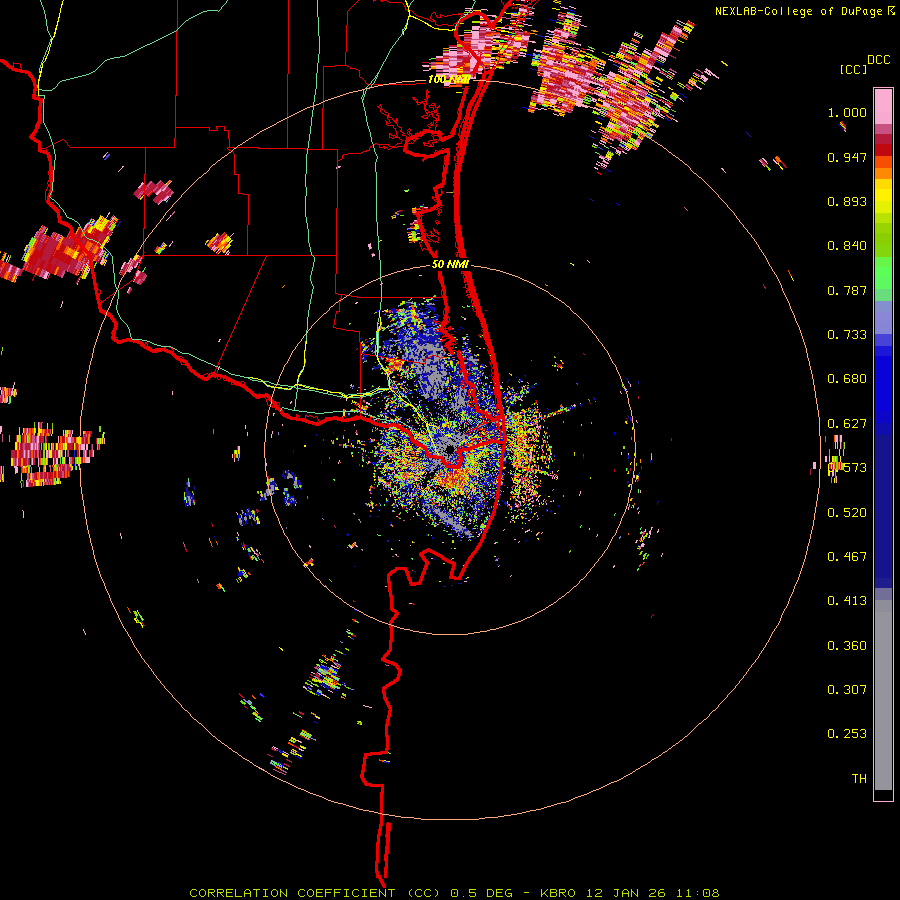Select the 0.467 scale value
The width and height of the screenshot is (900, 900).
847,557
